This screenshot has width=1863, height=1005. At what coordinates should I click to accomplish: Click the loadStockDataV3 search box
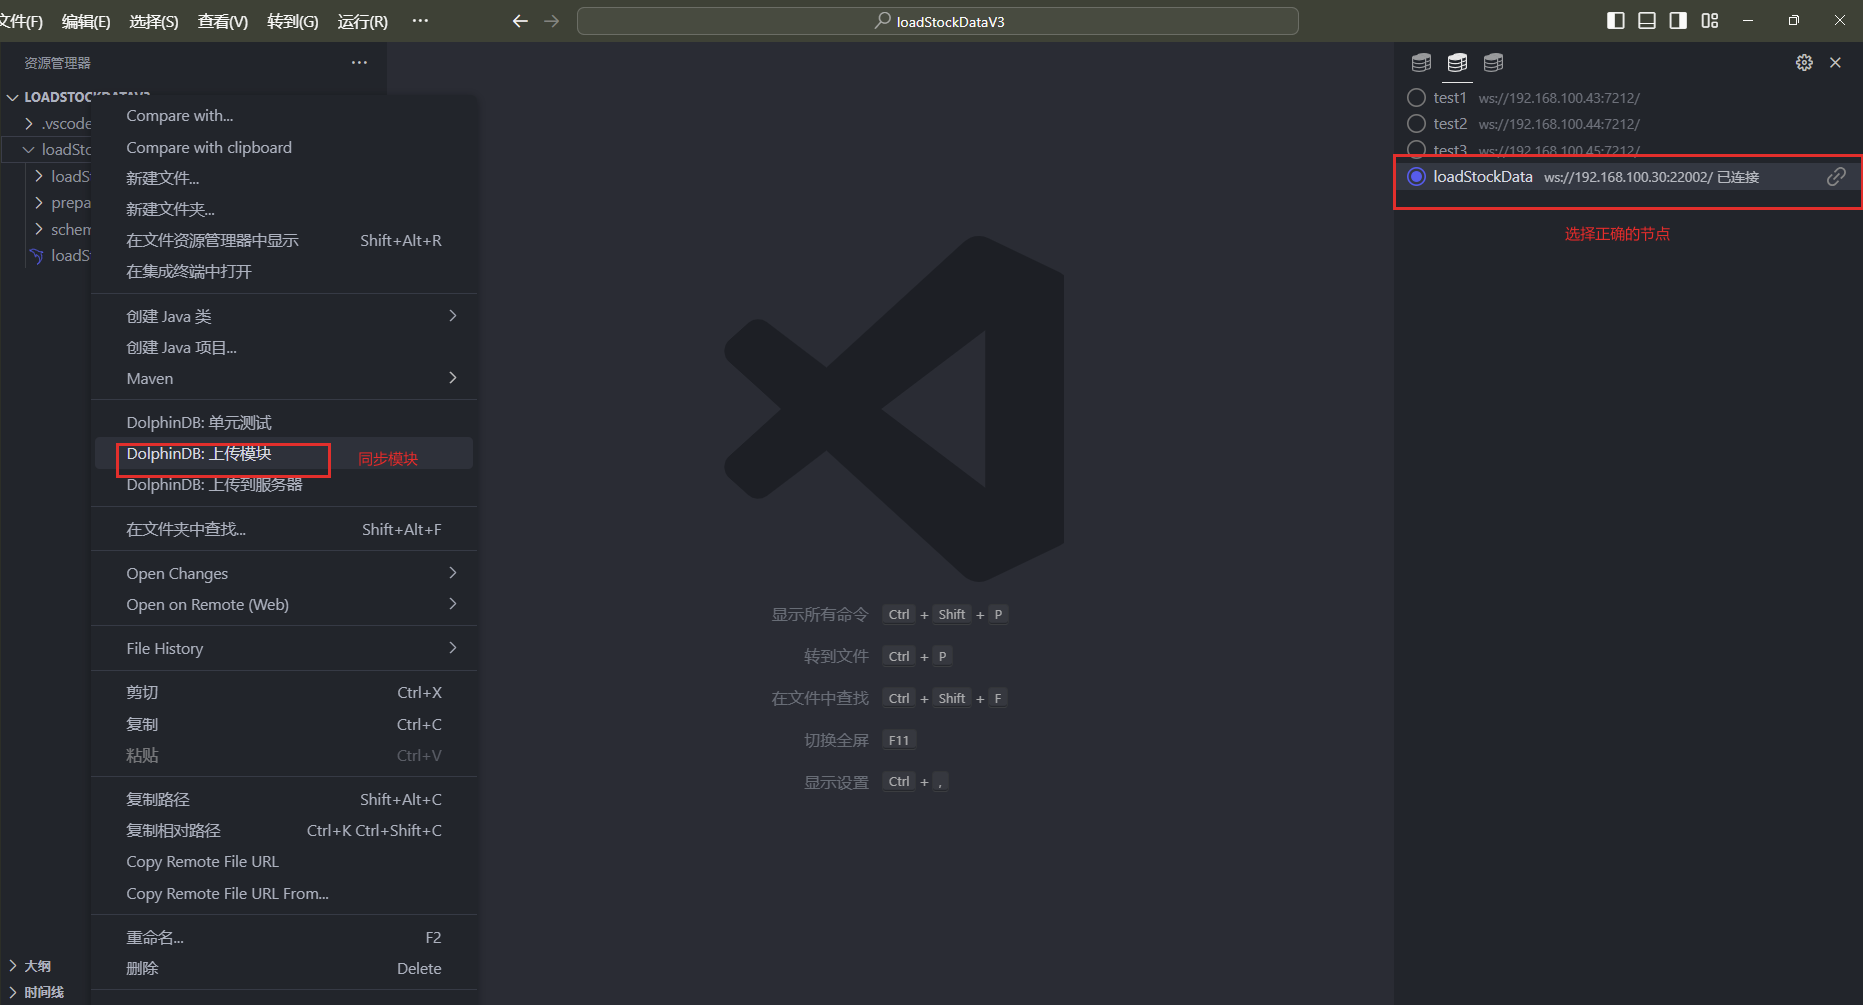(x=937, y=21)
